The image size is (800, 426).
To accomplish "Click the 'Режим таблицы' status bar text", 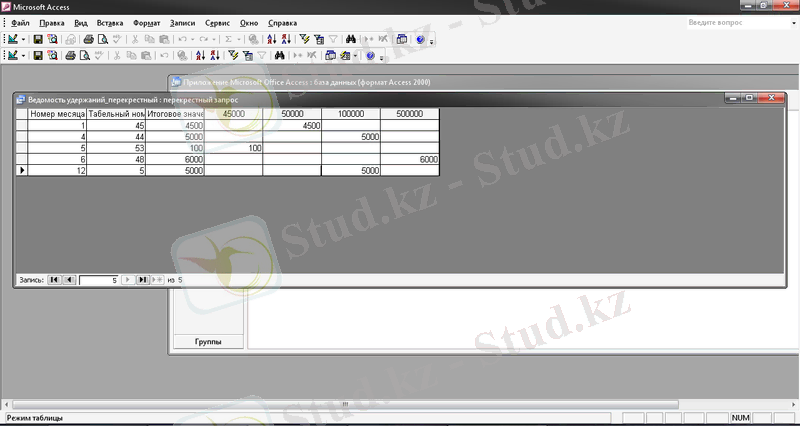I will pos(35,418).
